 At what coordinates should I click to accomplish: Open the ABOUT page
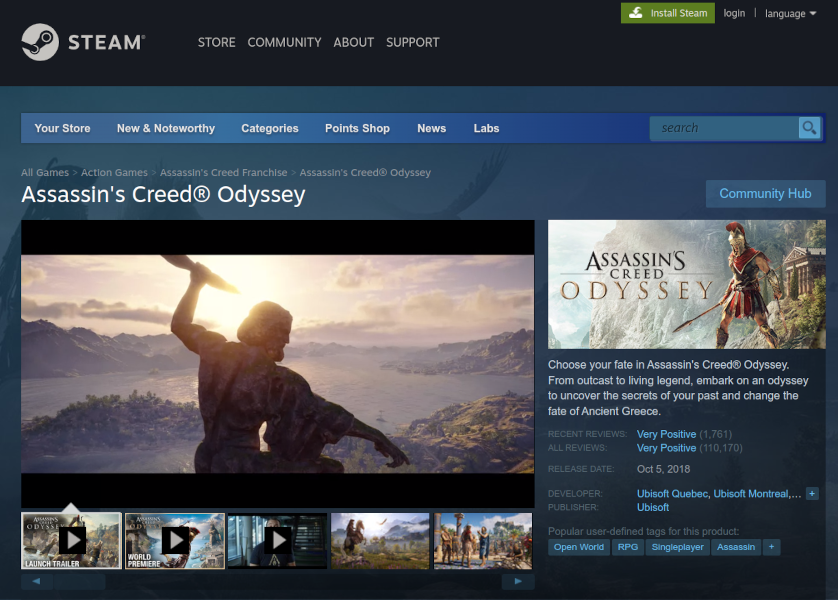point(353,42)
